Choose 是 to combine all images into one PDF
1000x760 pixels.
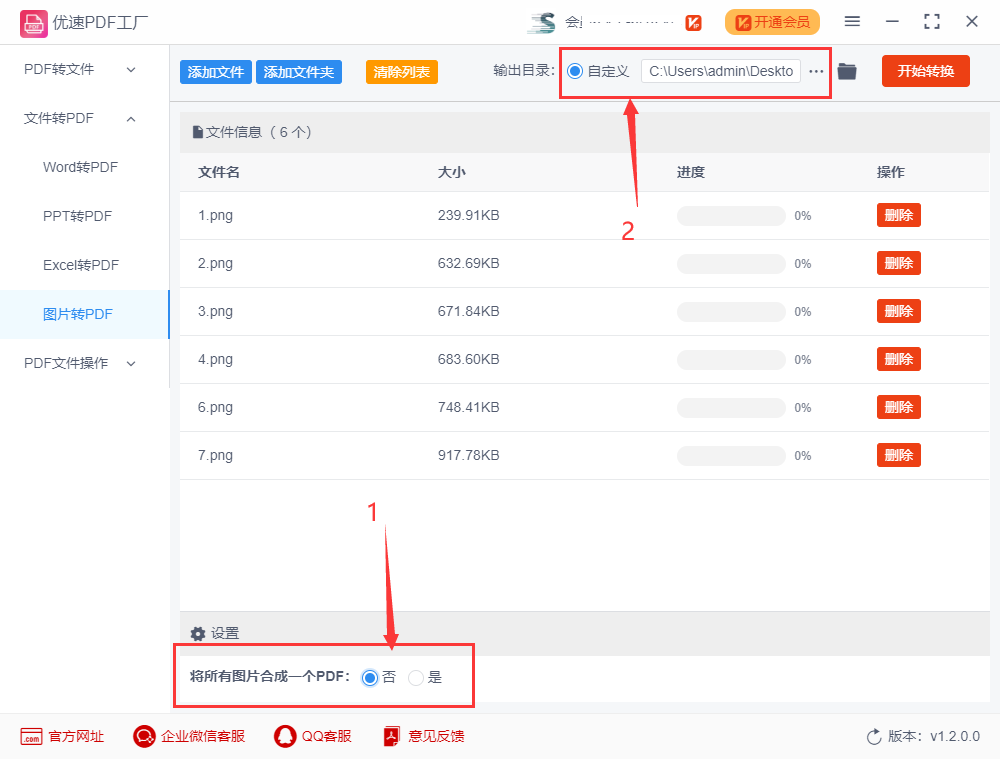coord(416,677)
